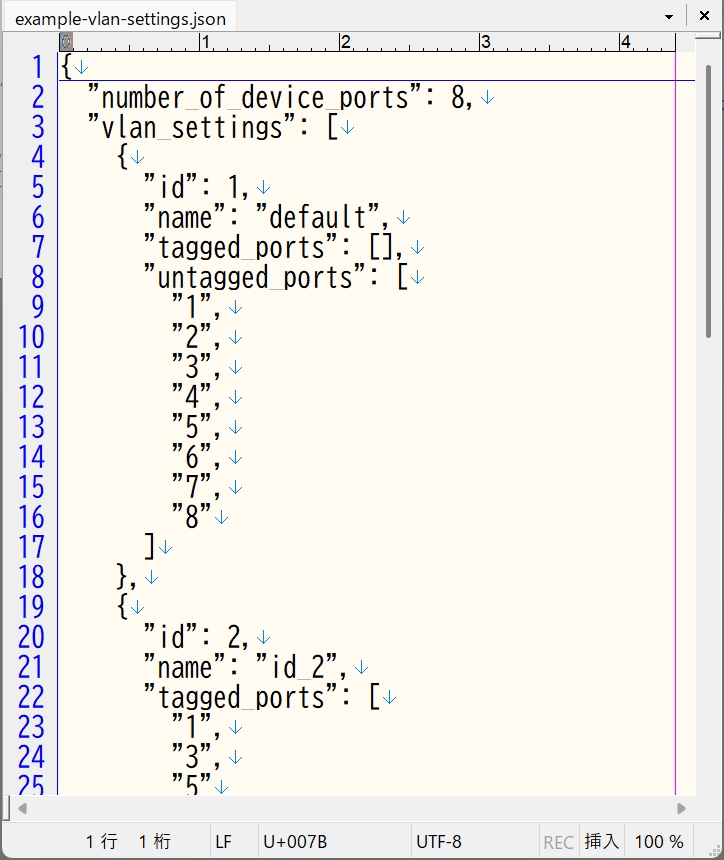Select the example-vlan-settings.json tab
Image resolution: width=724 pixels, height=860 pixels.
click(x=120, y=19)
